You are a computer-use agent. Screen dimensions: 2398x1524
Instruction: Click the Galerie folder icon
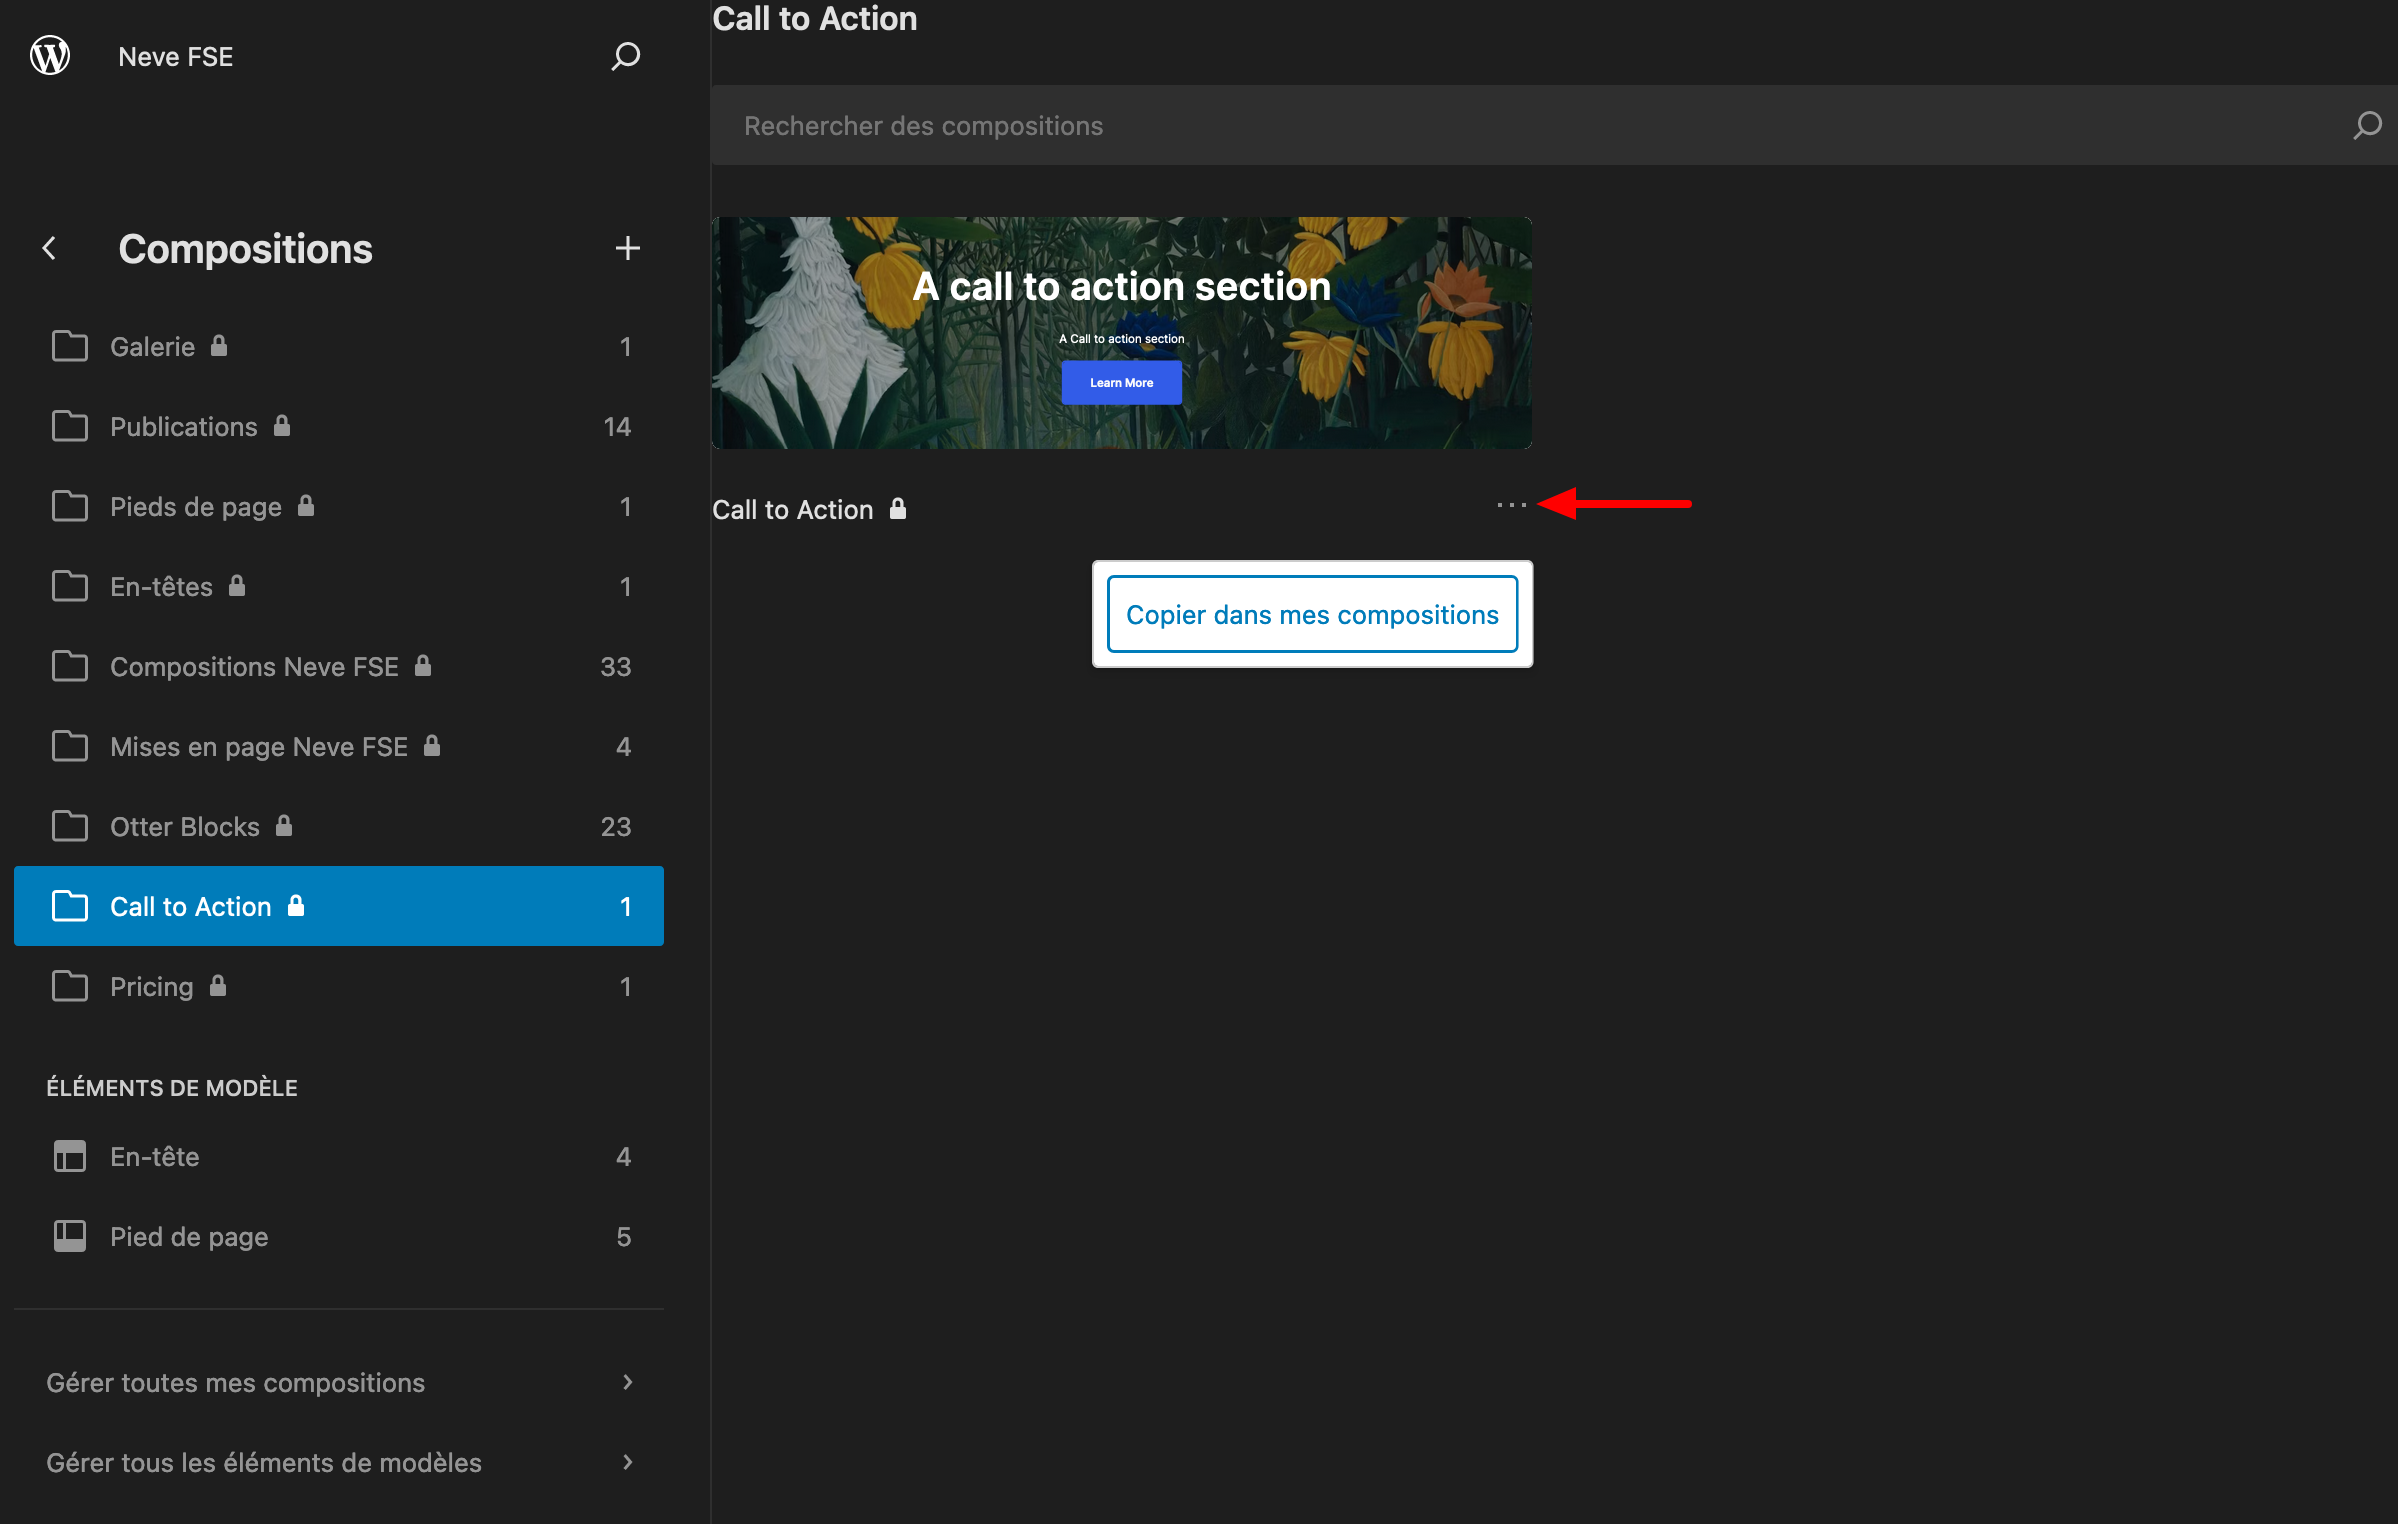pos(69,346)
